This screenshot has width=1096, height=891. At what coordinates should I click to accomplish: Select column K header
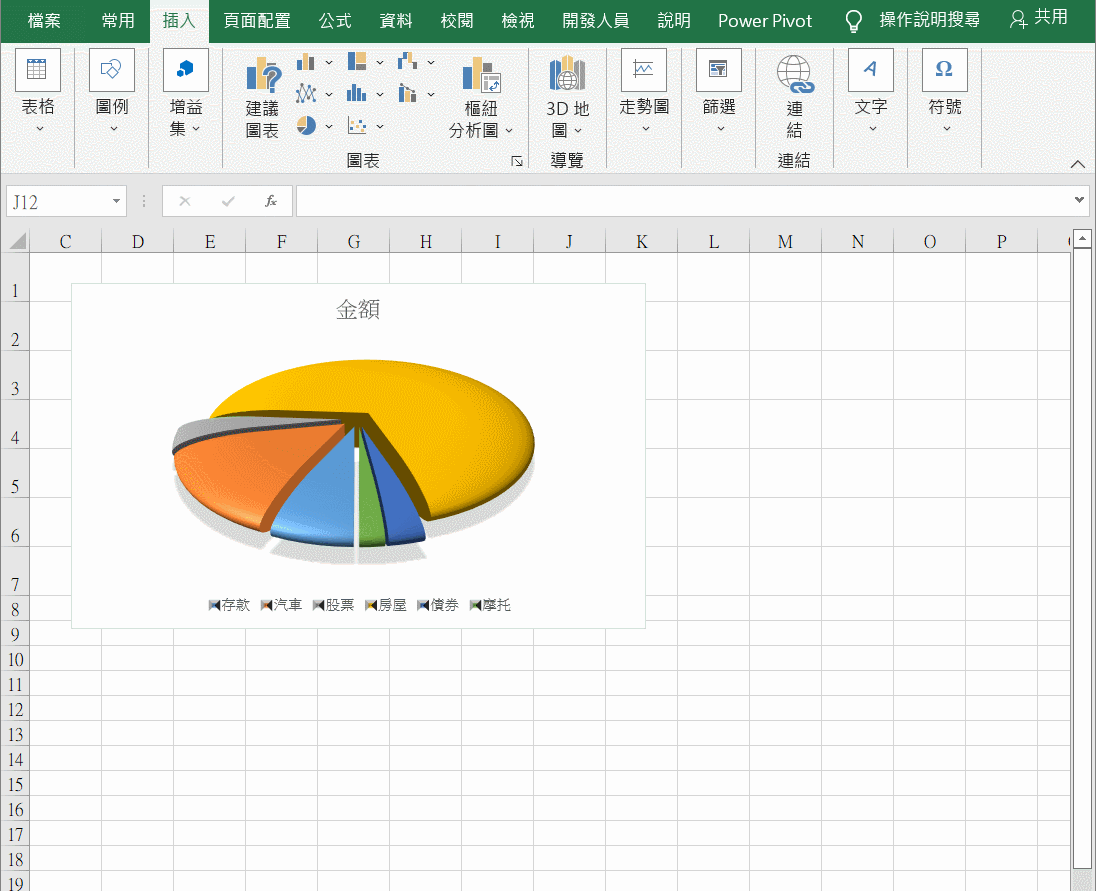click(641, 242)
